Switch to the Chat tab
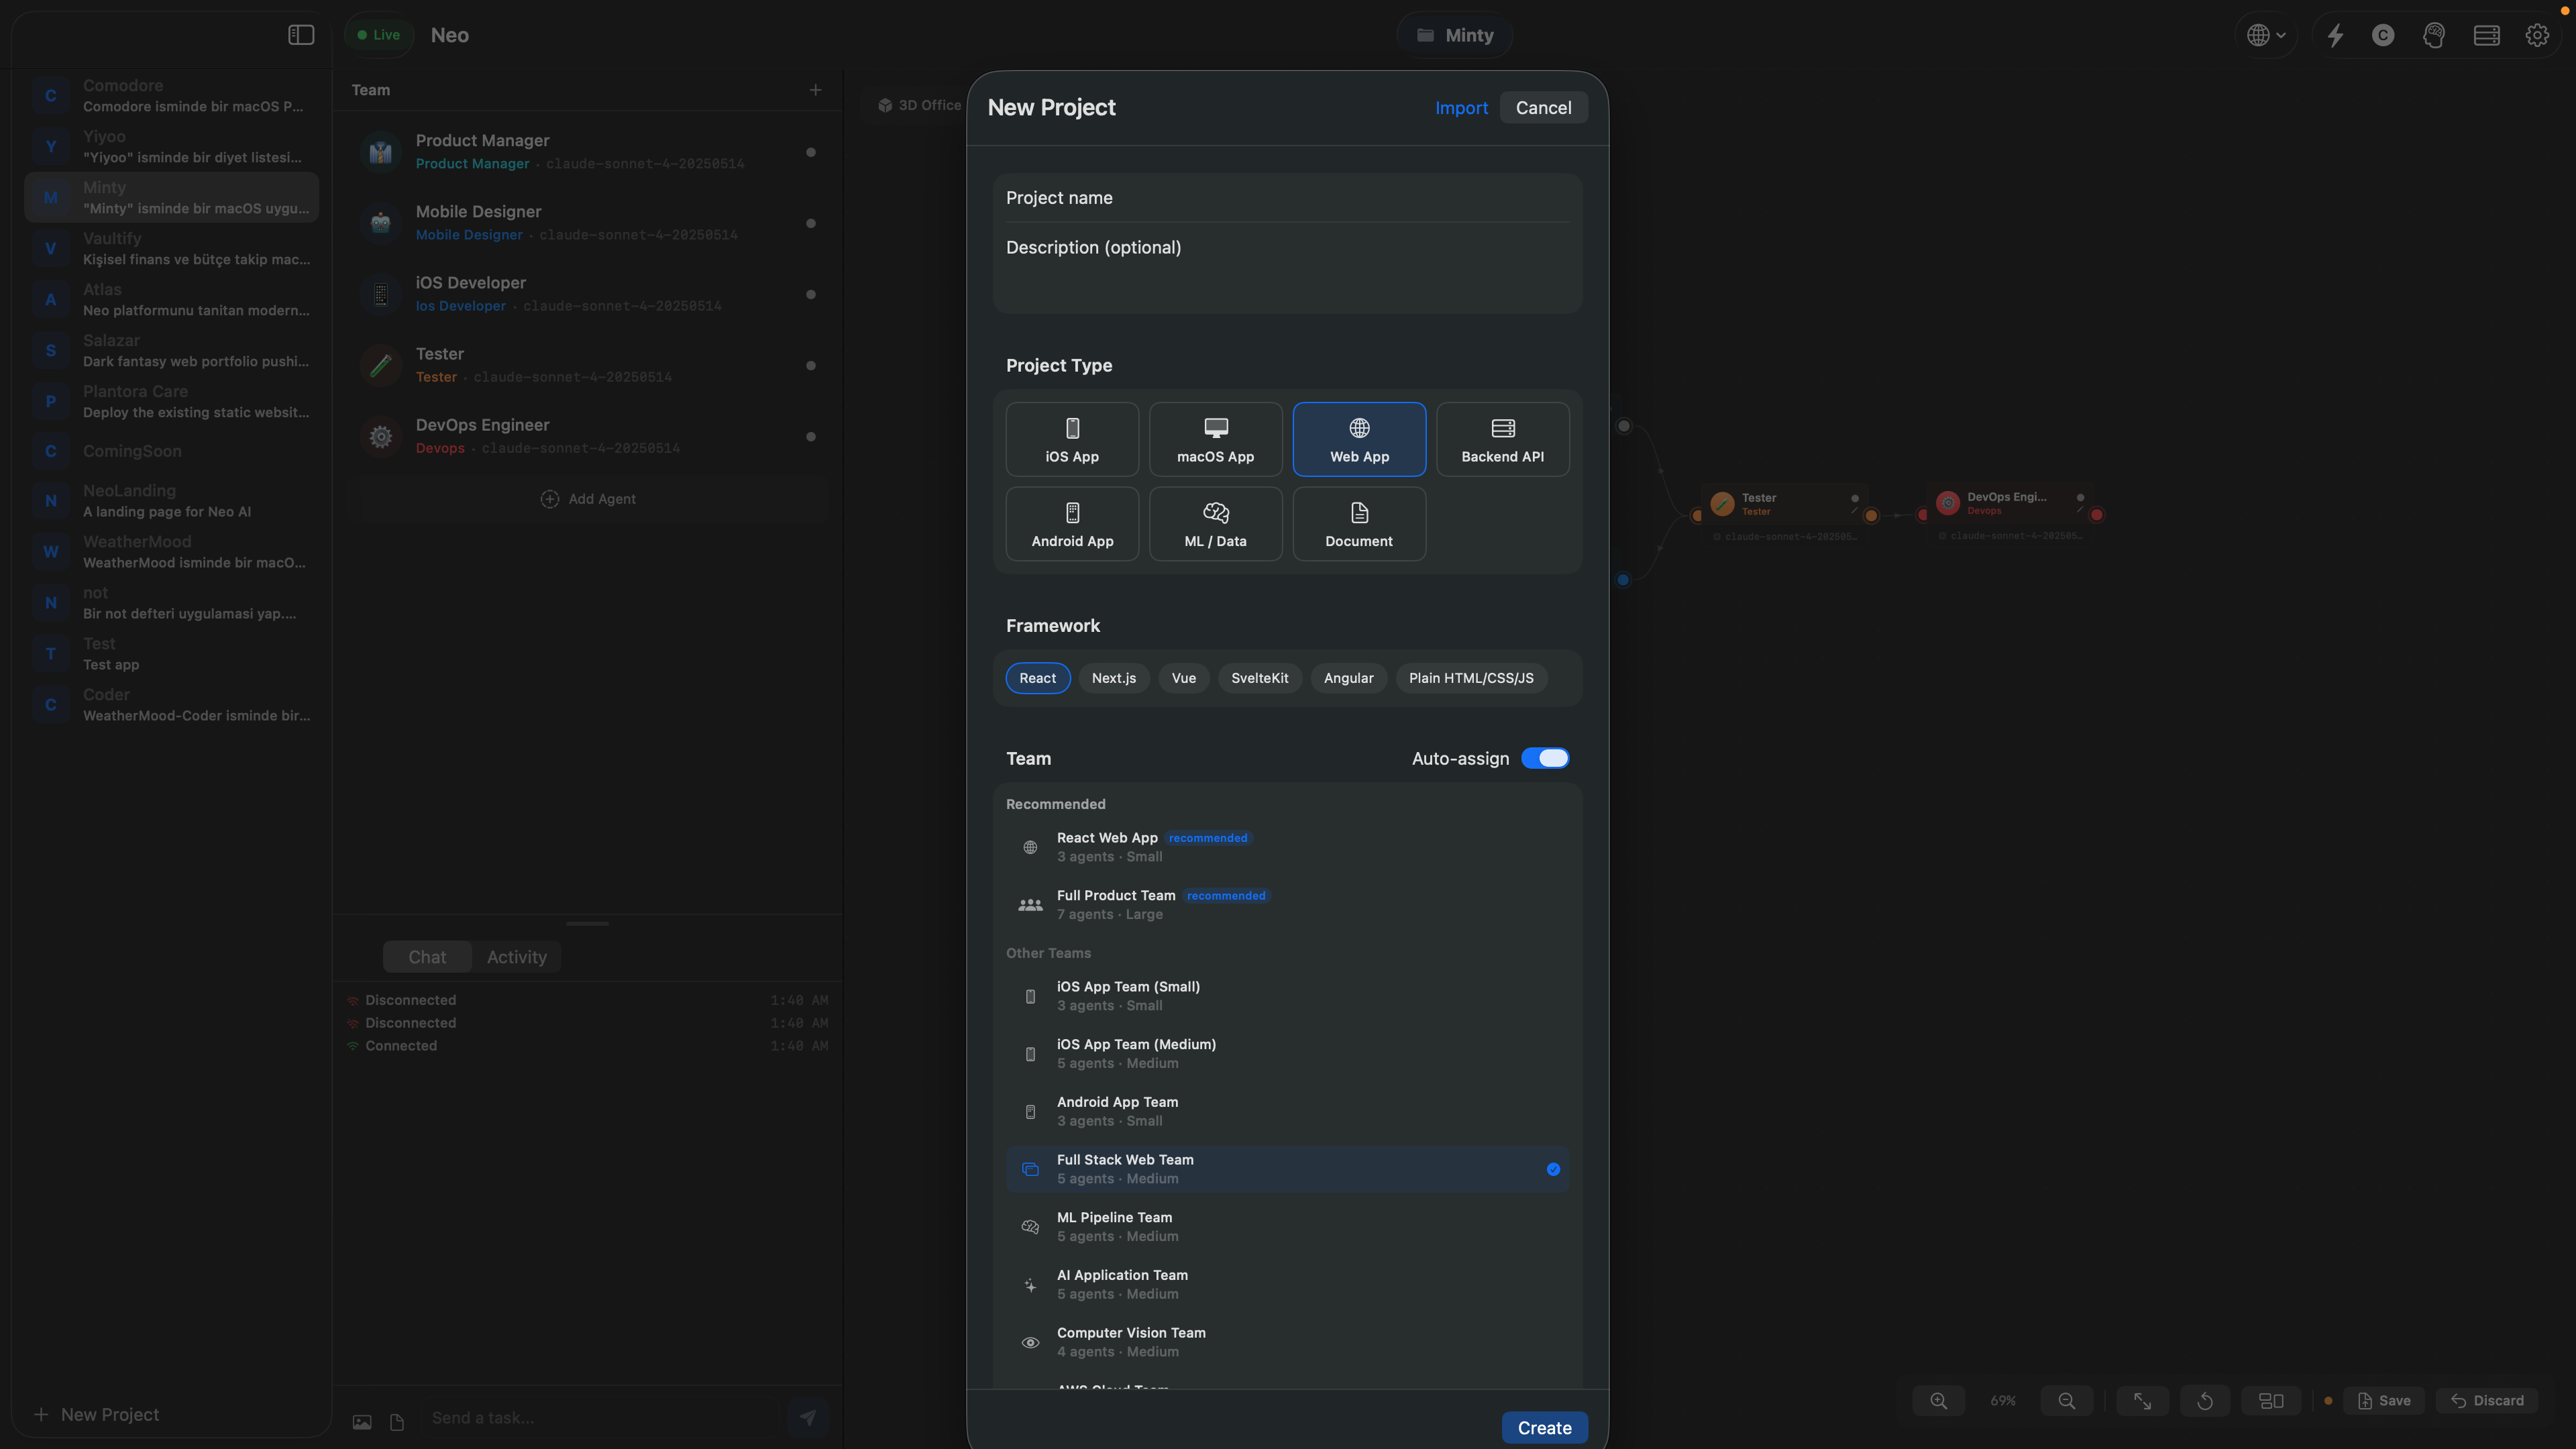This screenshot has width=2576, height=1449. [x=427, y=957]
